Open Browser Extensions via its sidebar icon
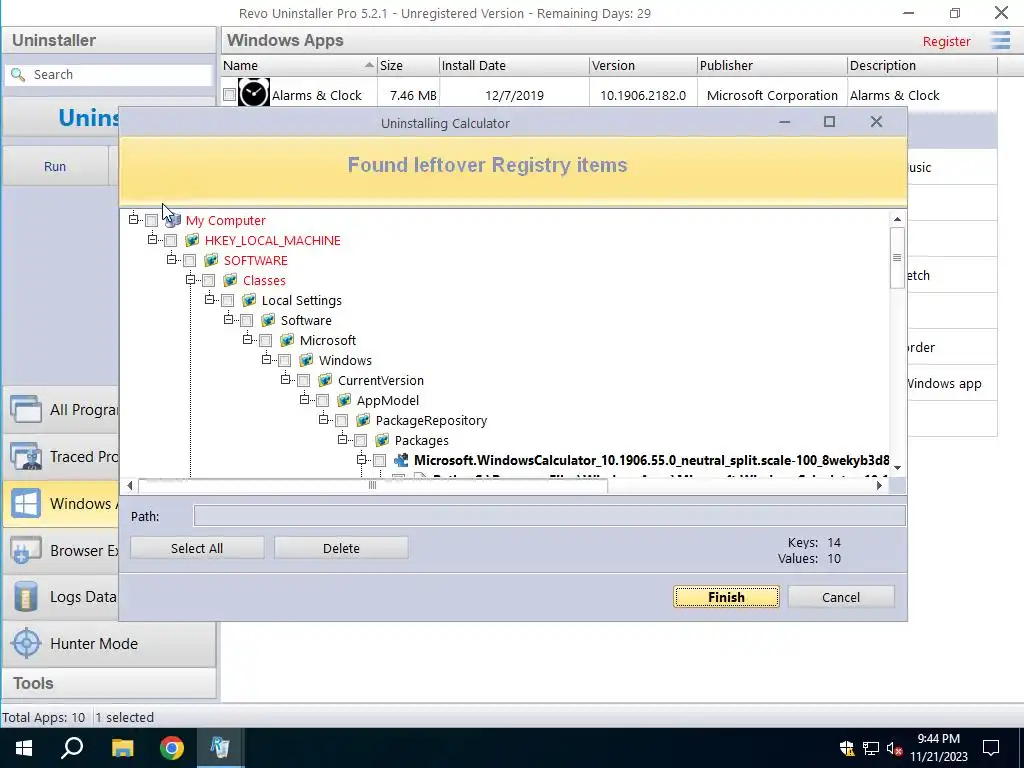 tap(25, 551)
